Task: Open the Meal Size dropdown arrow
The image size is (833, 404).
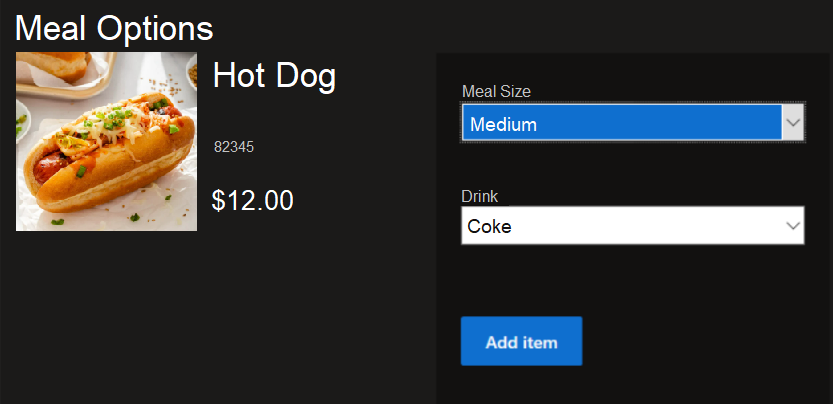Action: 793,123
